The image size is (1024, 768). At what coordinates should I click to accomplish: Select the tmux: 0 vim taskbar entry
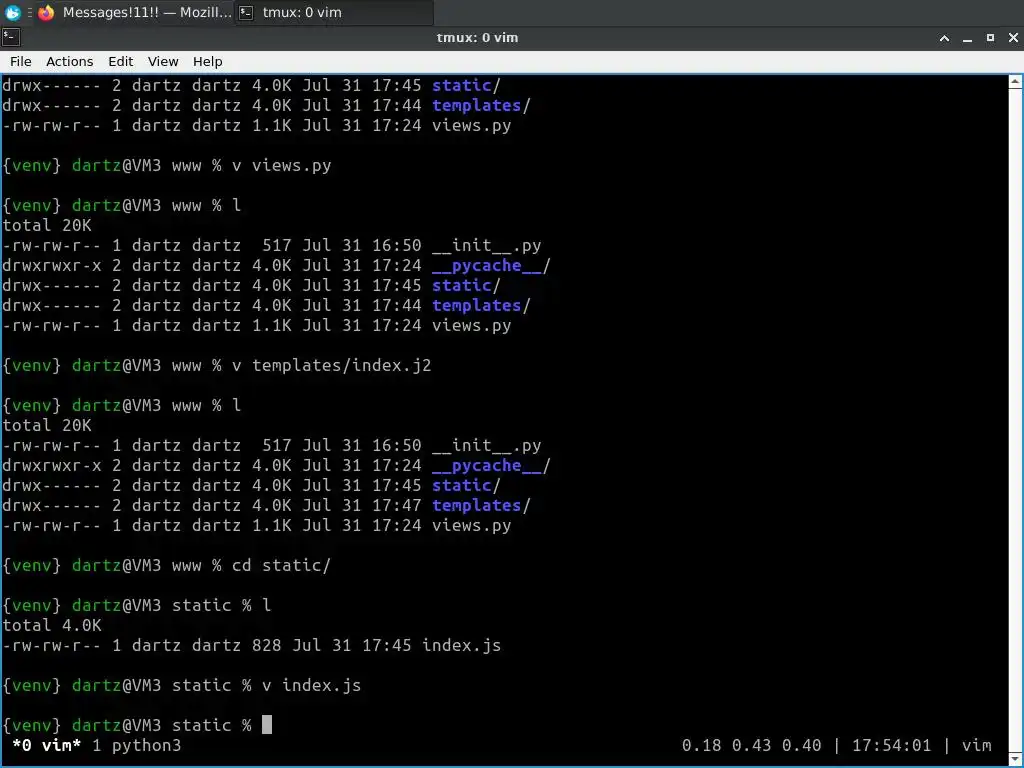pos(334,12)
